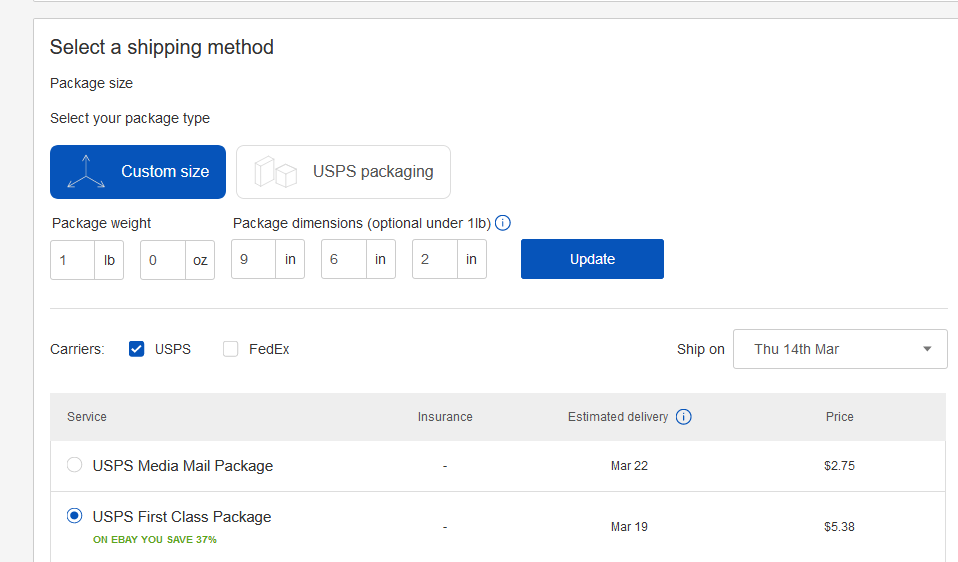
Task: Select the USPS packaging option
Action: [x=343, y=172]
